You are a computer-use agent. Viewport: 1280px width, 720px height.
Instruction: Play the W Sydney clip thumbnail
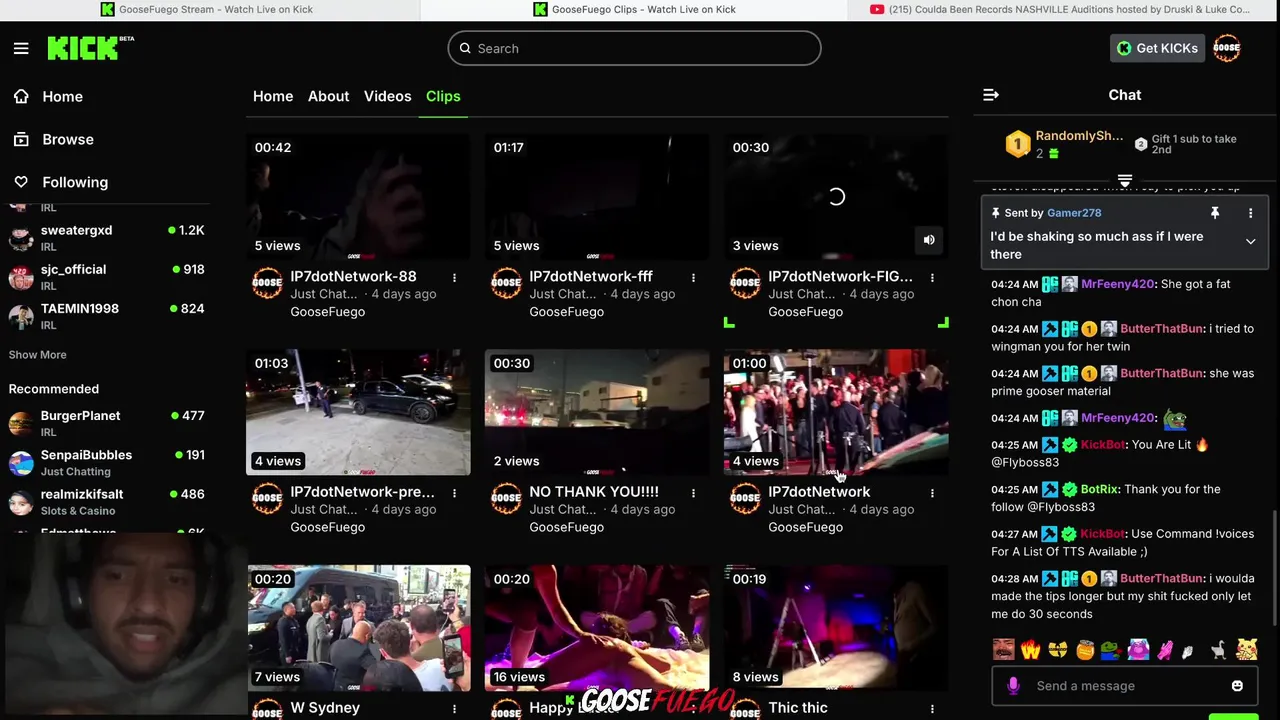pos(358,628)
